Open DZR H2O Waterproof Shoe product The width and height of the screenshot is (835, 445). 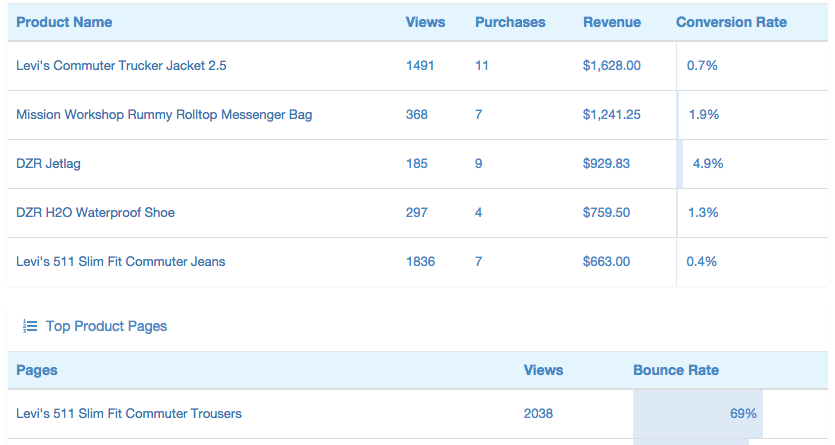click(95, 212)
